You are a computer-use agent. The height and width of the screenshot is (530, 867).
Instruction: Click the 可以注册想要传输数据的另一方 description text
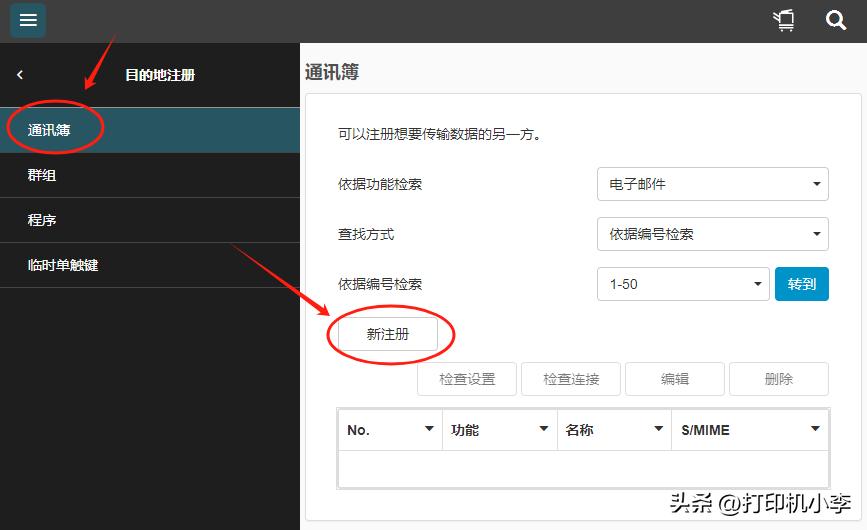point(440,134)
